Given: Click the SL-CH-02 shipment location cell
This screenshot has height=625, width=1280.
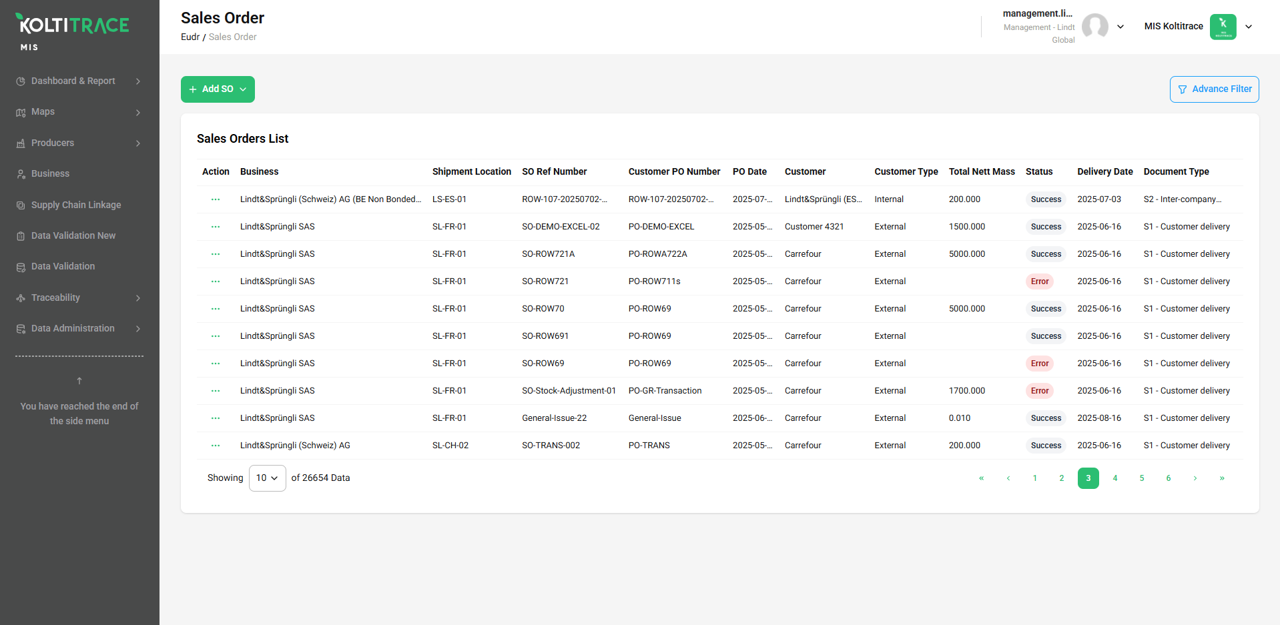Looking at the screenshot, I should [450, 445].
